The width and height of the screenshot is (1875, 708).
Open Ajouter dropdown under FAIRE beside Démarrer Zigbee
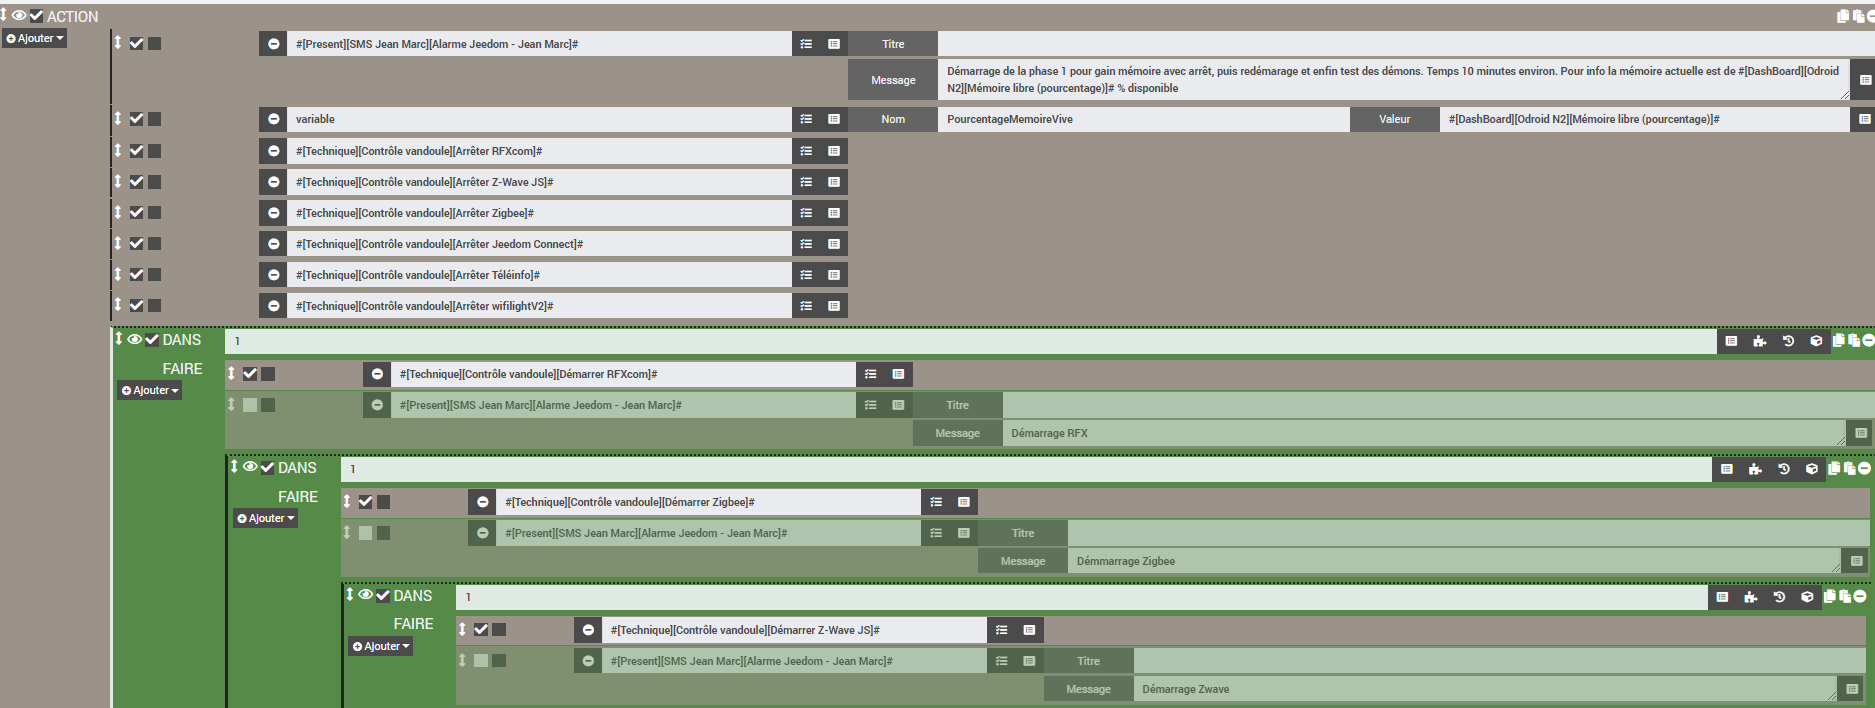(x=266, y=519)
